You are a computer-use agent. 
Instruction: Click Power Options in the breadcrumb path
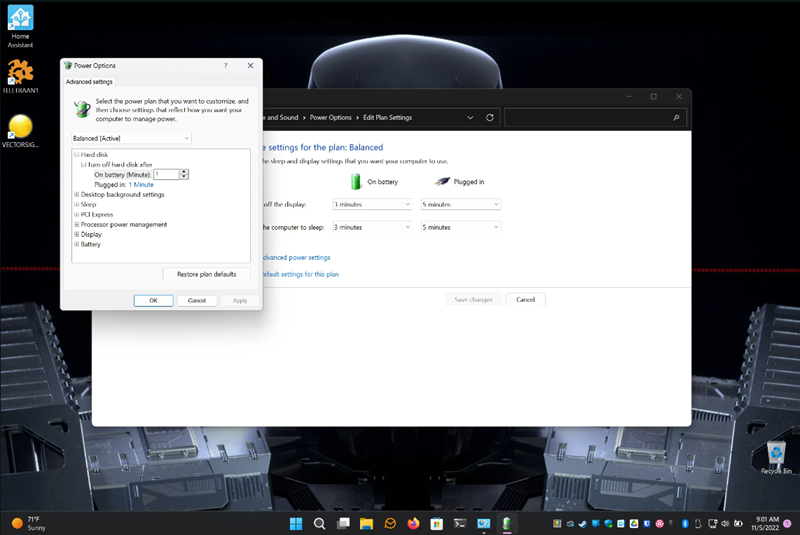coord(330,117)
